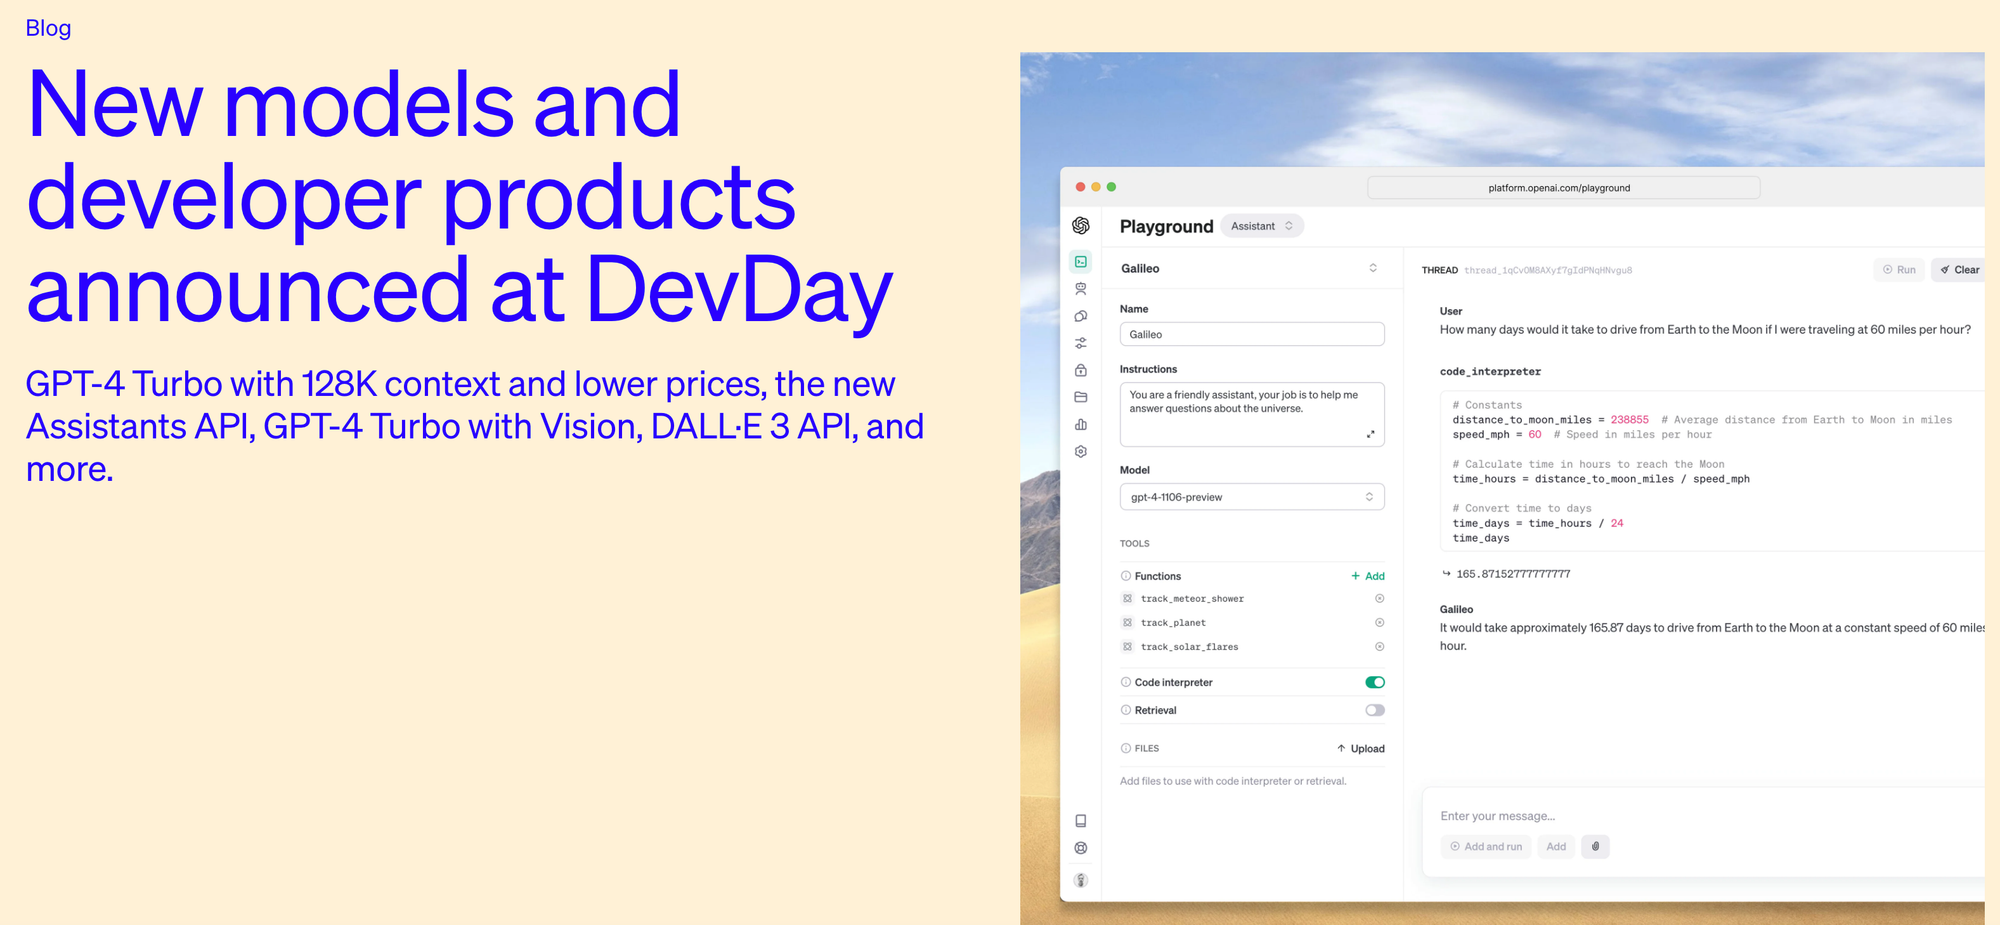
Task: Click the track_planet function name
Action: [x=1173, y=623]
